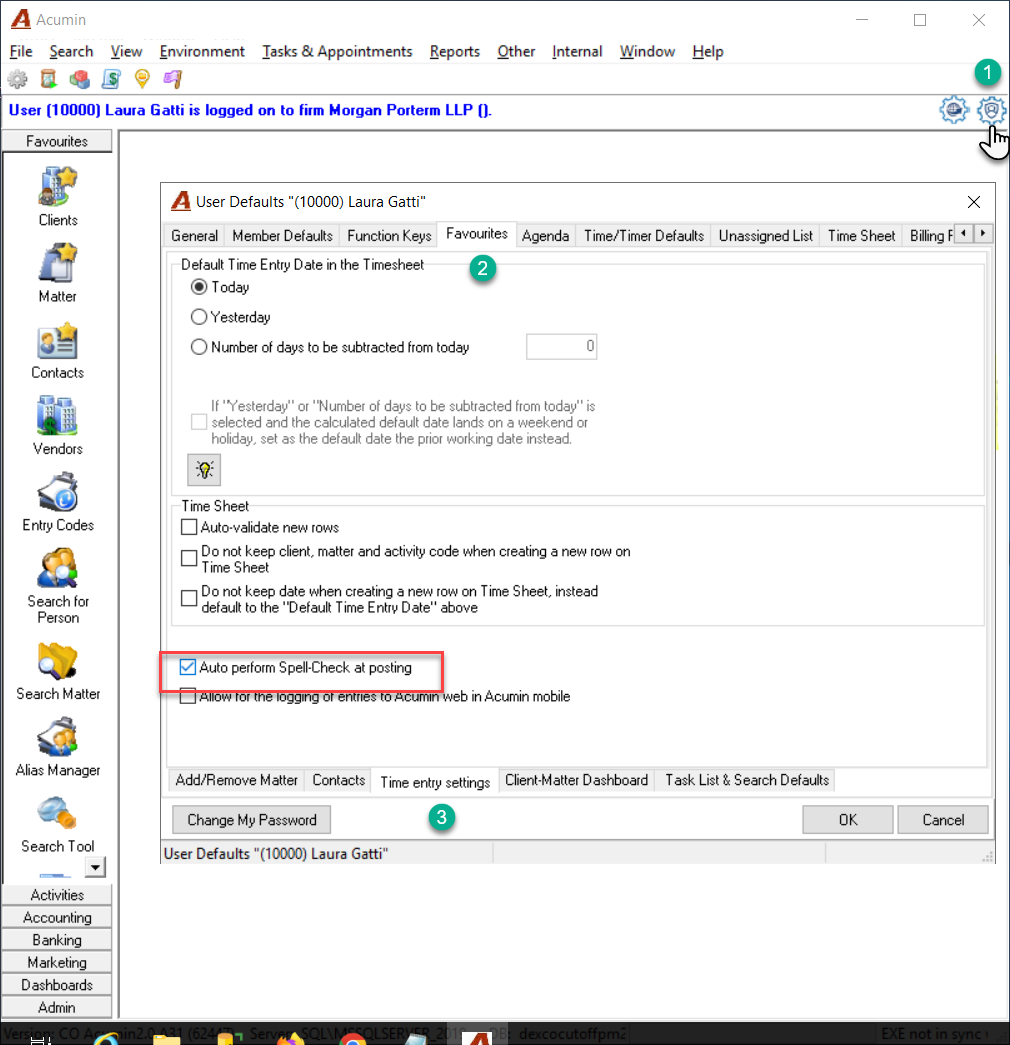Confirm dialog with OK button
Screen dimensions: 1010x1045
(x=848, y=820)
